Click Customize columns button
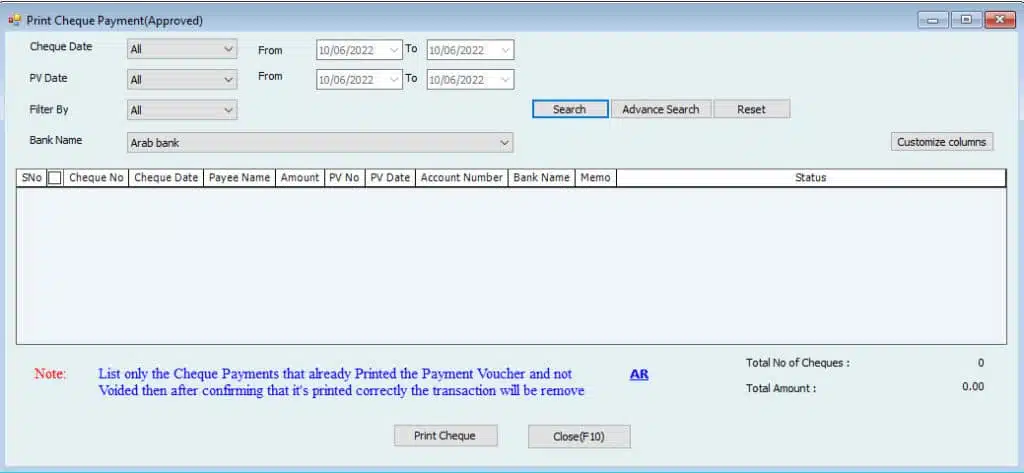 [942, 142]
